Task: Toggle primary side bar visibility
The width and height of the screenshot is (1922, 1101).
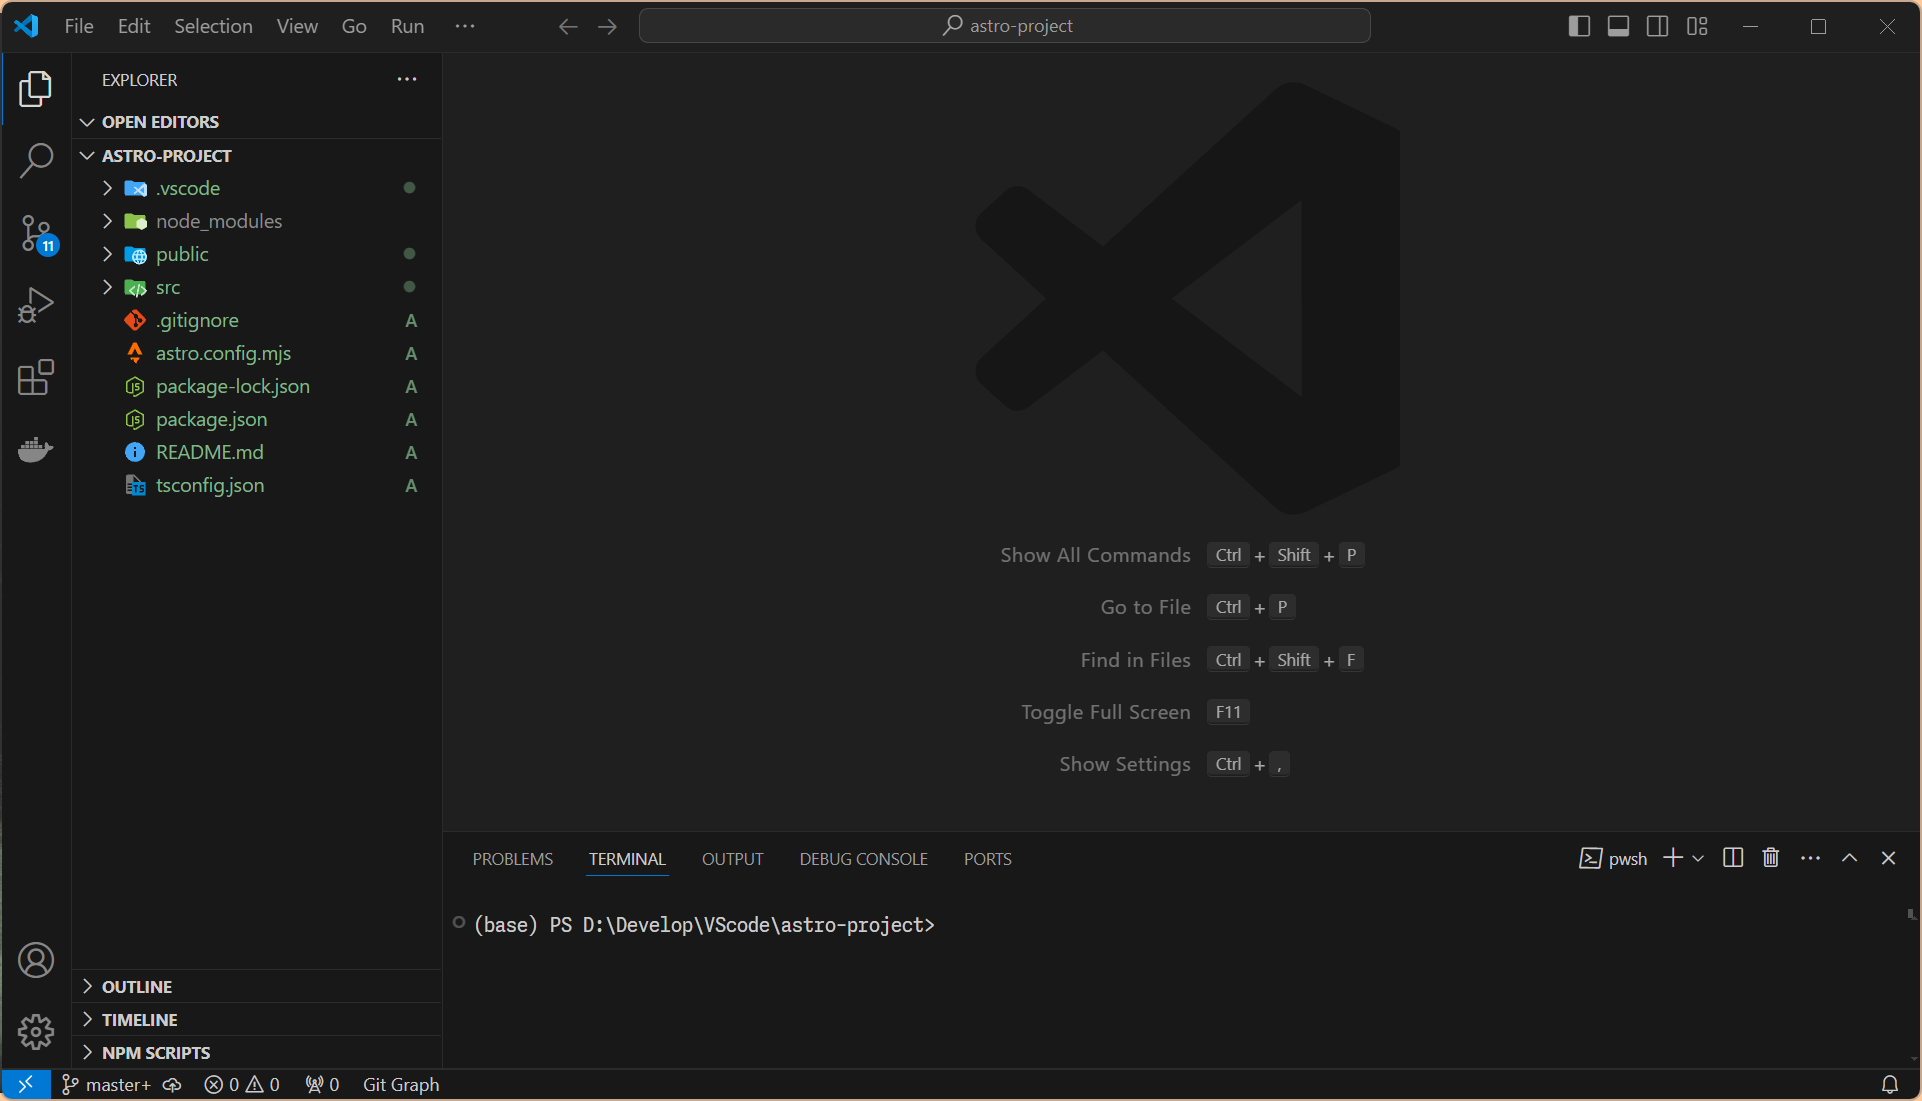Action: [x=1579, y=26]
